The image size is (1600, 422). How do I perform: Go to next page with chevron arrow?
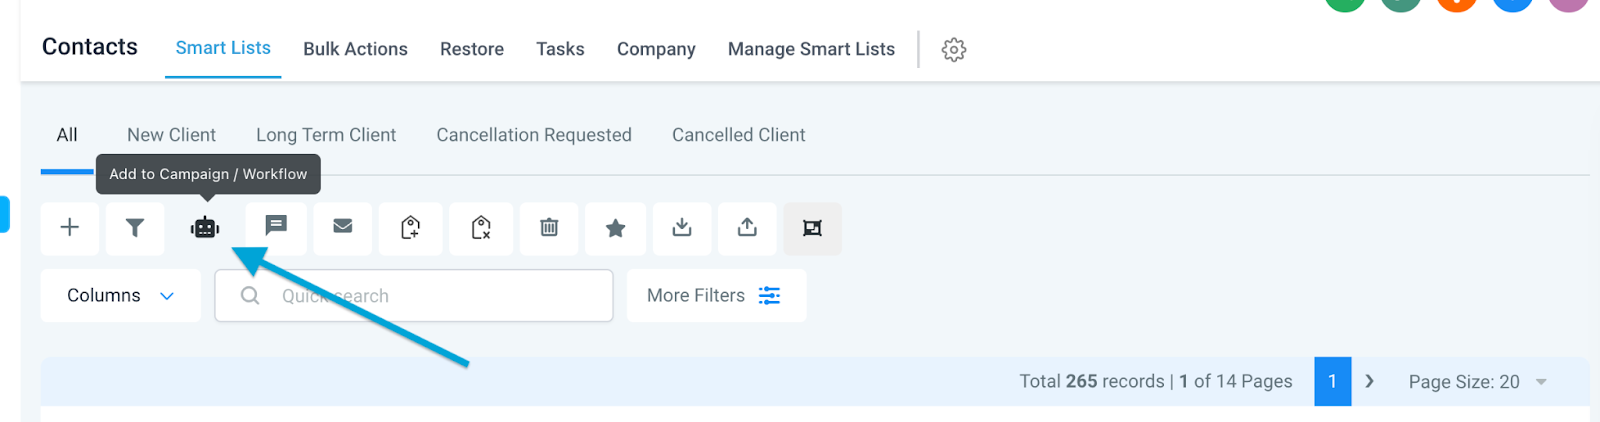click(1370, 381)
